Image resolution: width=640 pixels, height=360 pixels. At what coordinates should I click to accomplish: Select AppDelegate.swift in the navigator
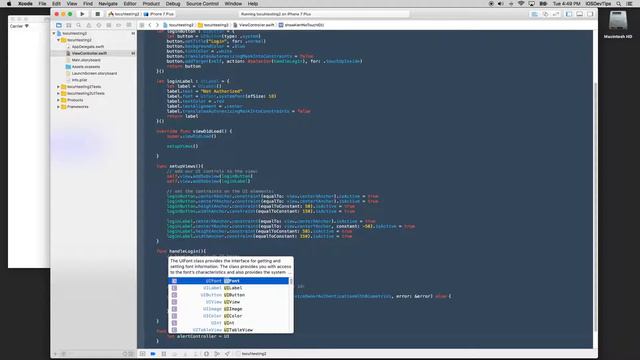(x=87, y=47)
